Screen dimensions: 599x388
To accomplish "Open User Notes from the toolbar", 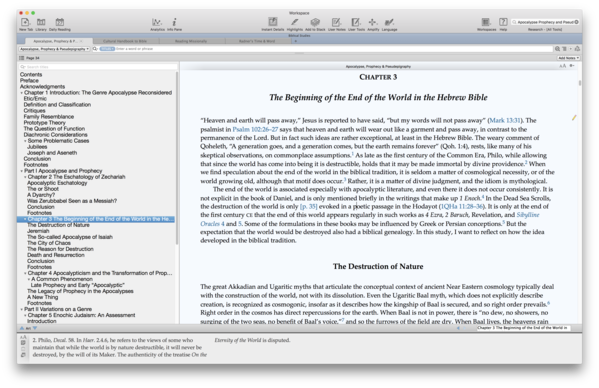I will 336,22.
